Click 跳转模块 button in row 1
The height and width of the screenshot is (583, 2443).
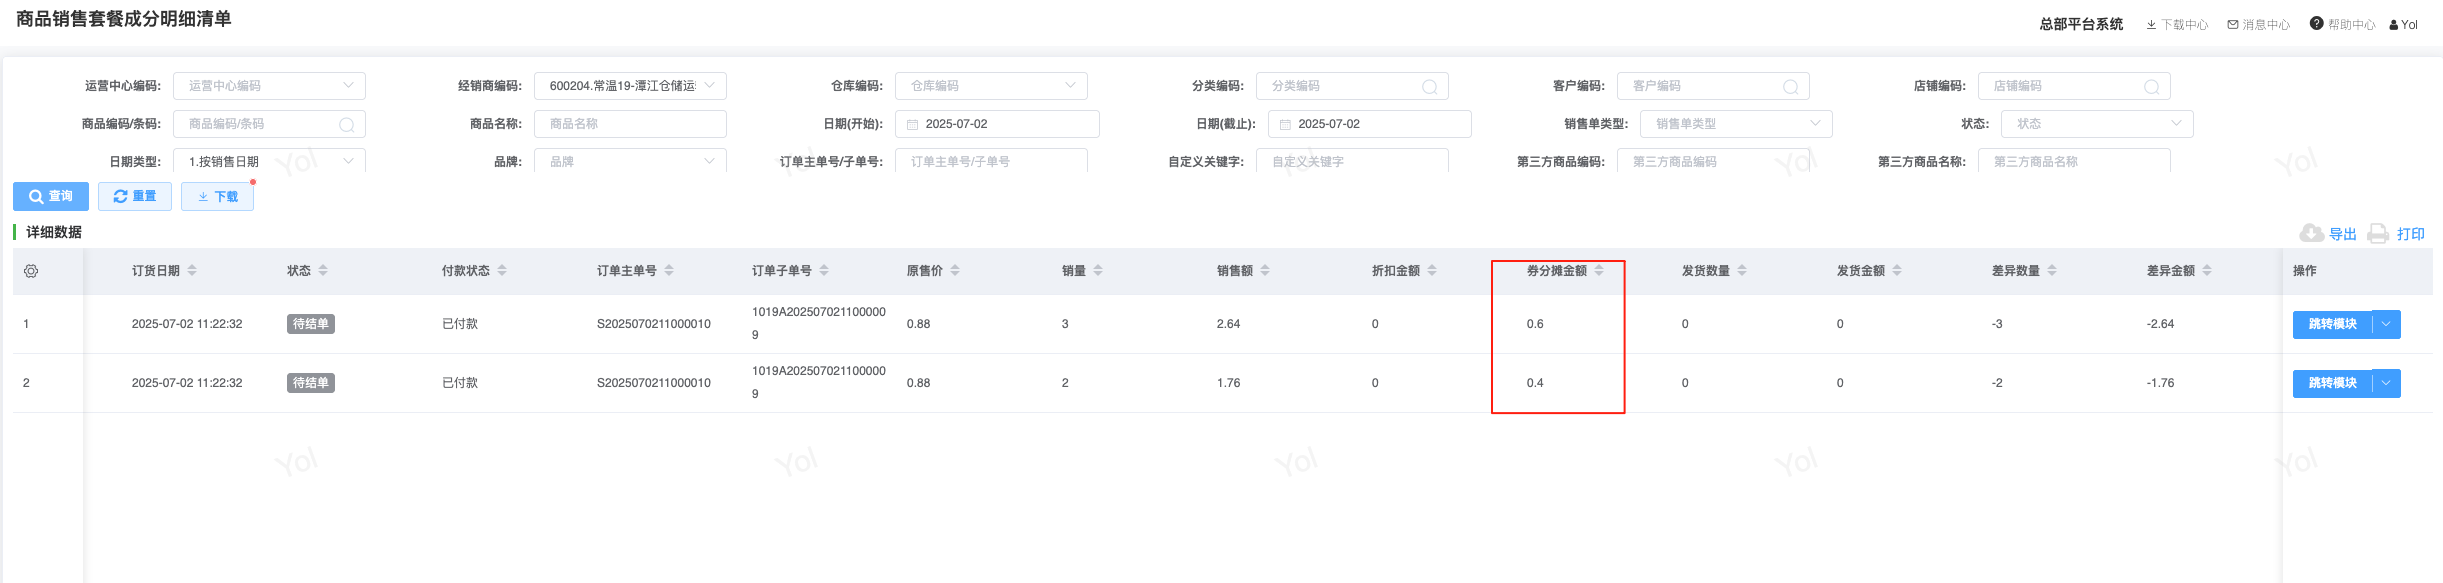pyautogui.click(x=2332, y=324)
